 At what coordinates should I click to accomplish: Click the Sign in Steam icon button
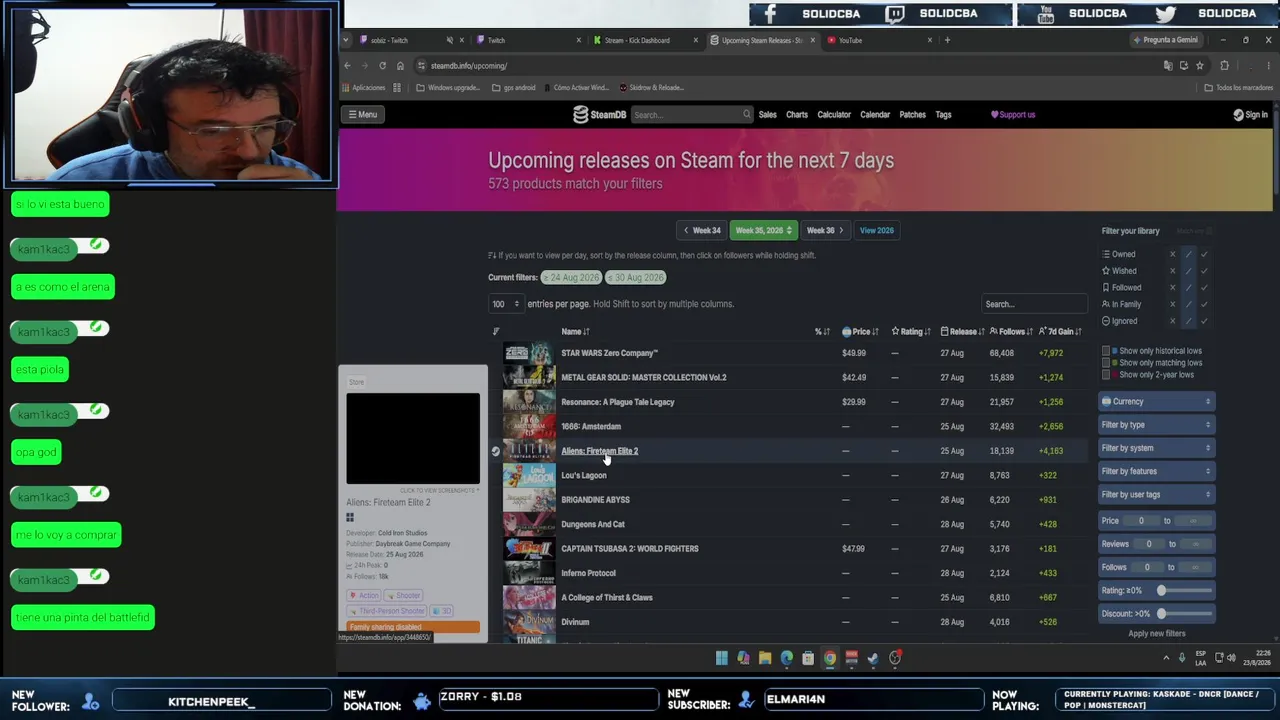[1251, 115]
